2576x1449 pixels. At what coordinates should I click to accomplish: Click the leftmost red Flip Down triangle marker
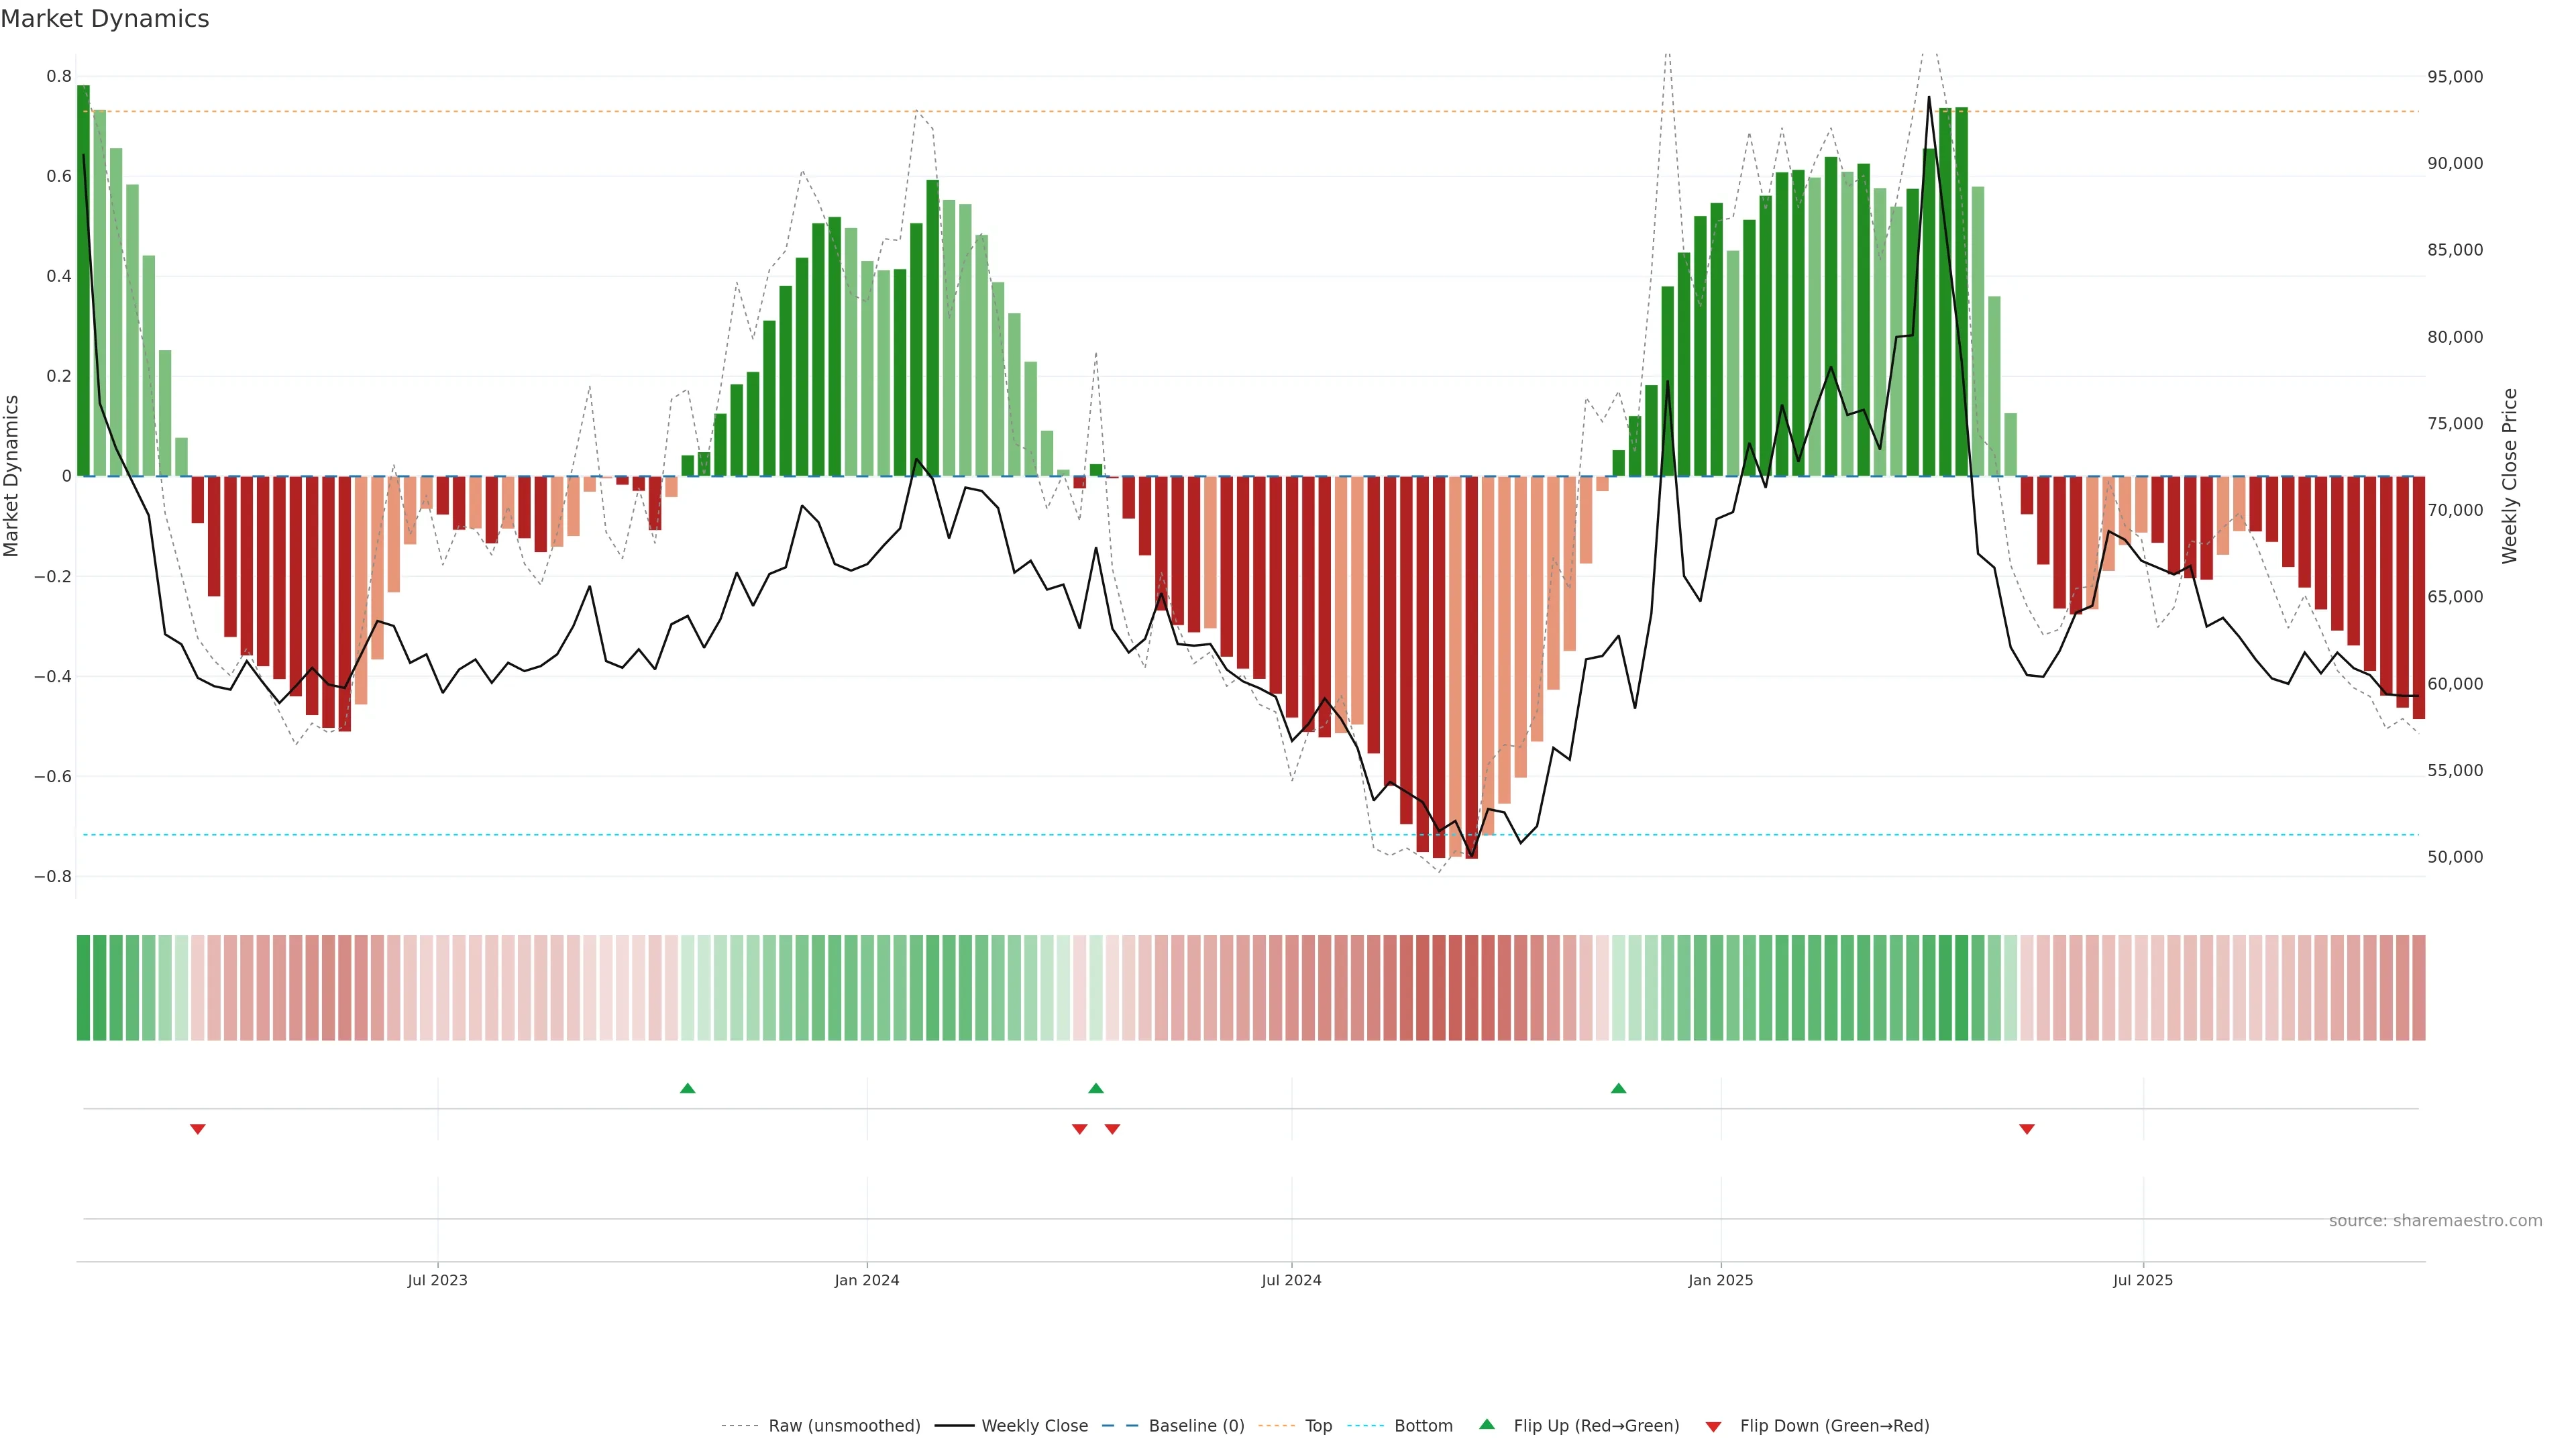tap(197, 1129)
